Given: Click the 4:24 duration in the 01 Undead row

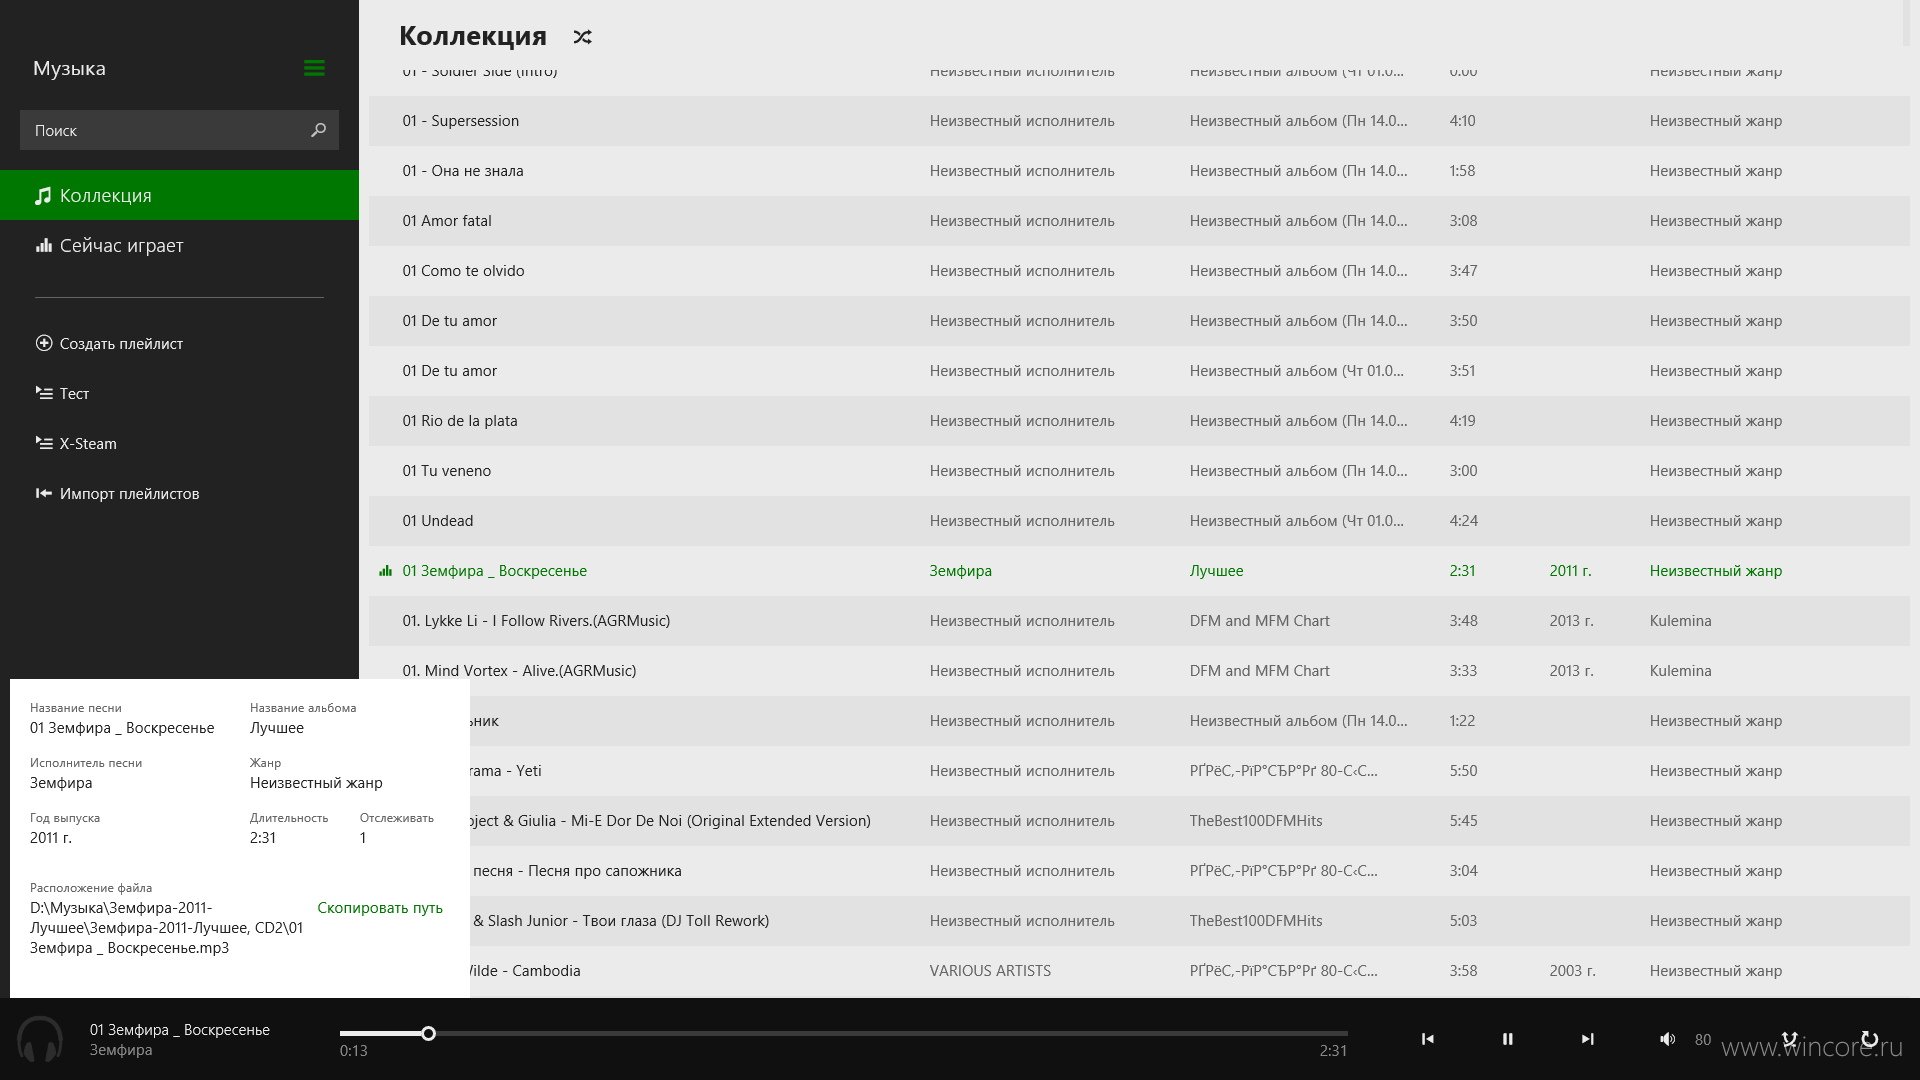Looking at the screenshot, I should [1463, 521].
